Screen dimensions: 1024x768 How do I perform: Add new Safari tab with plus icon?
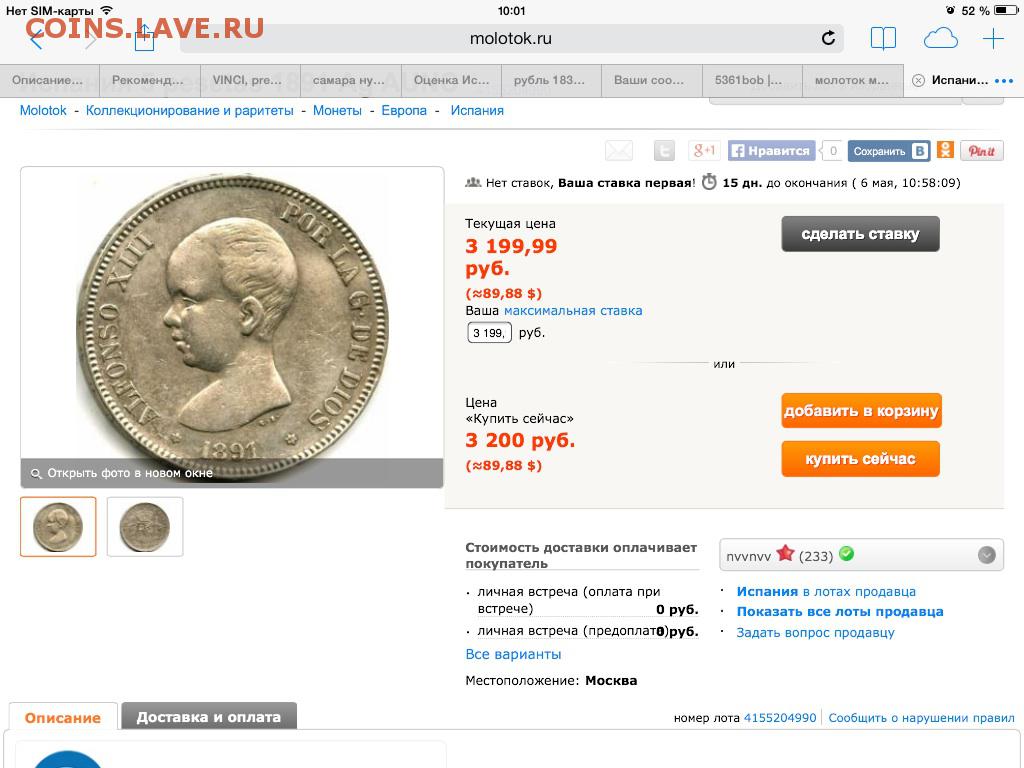993,39
